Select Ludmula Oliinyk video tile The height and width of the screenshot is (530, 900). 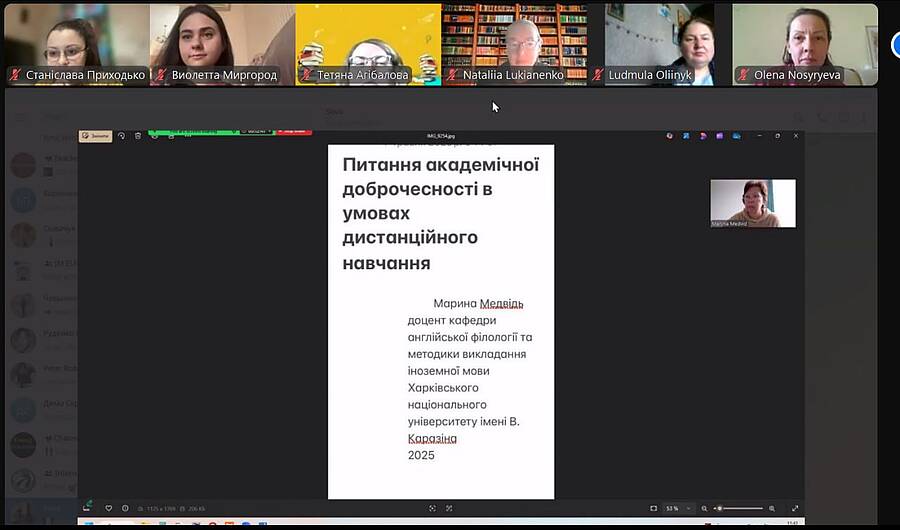(x=660, y=45)
